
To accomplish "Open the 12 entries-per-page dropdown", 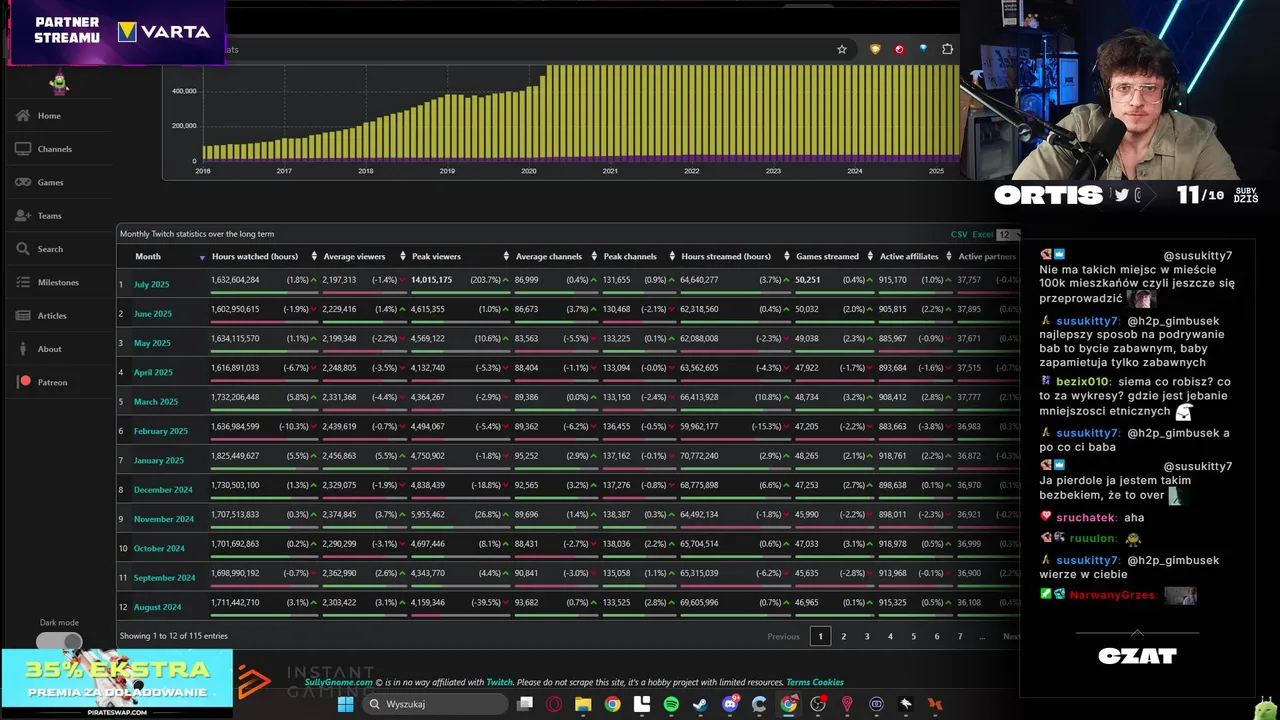I will [1007, 234].
